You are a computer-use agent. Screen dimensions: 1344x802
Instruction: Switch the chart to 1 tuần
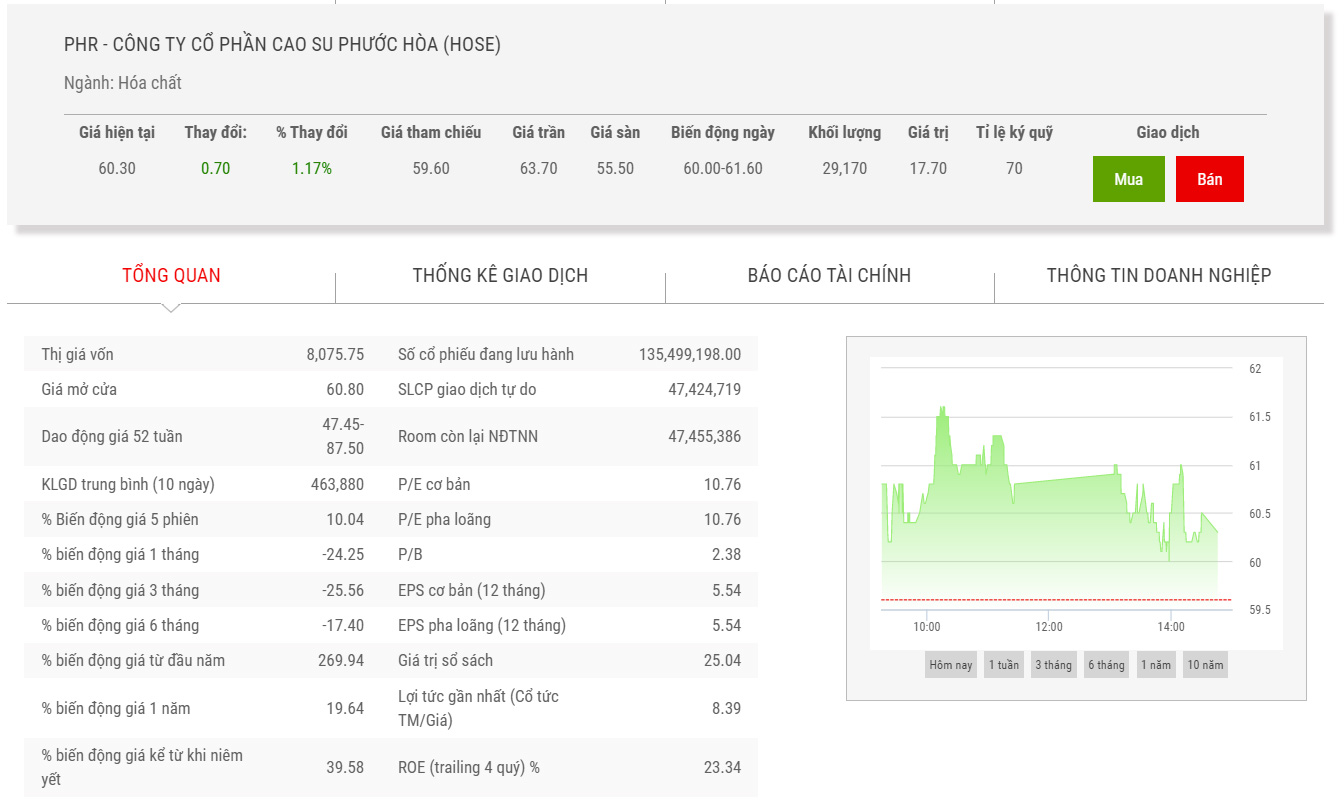tap(1003, 665)
